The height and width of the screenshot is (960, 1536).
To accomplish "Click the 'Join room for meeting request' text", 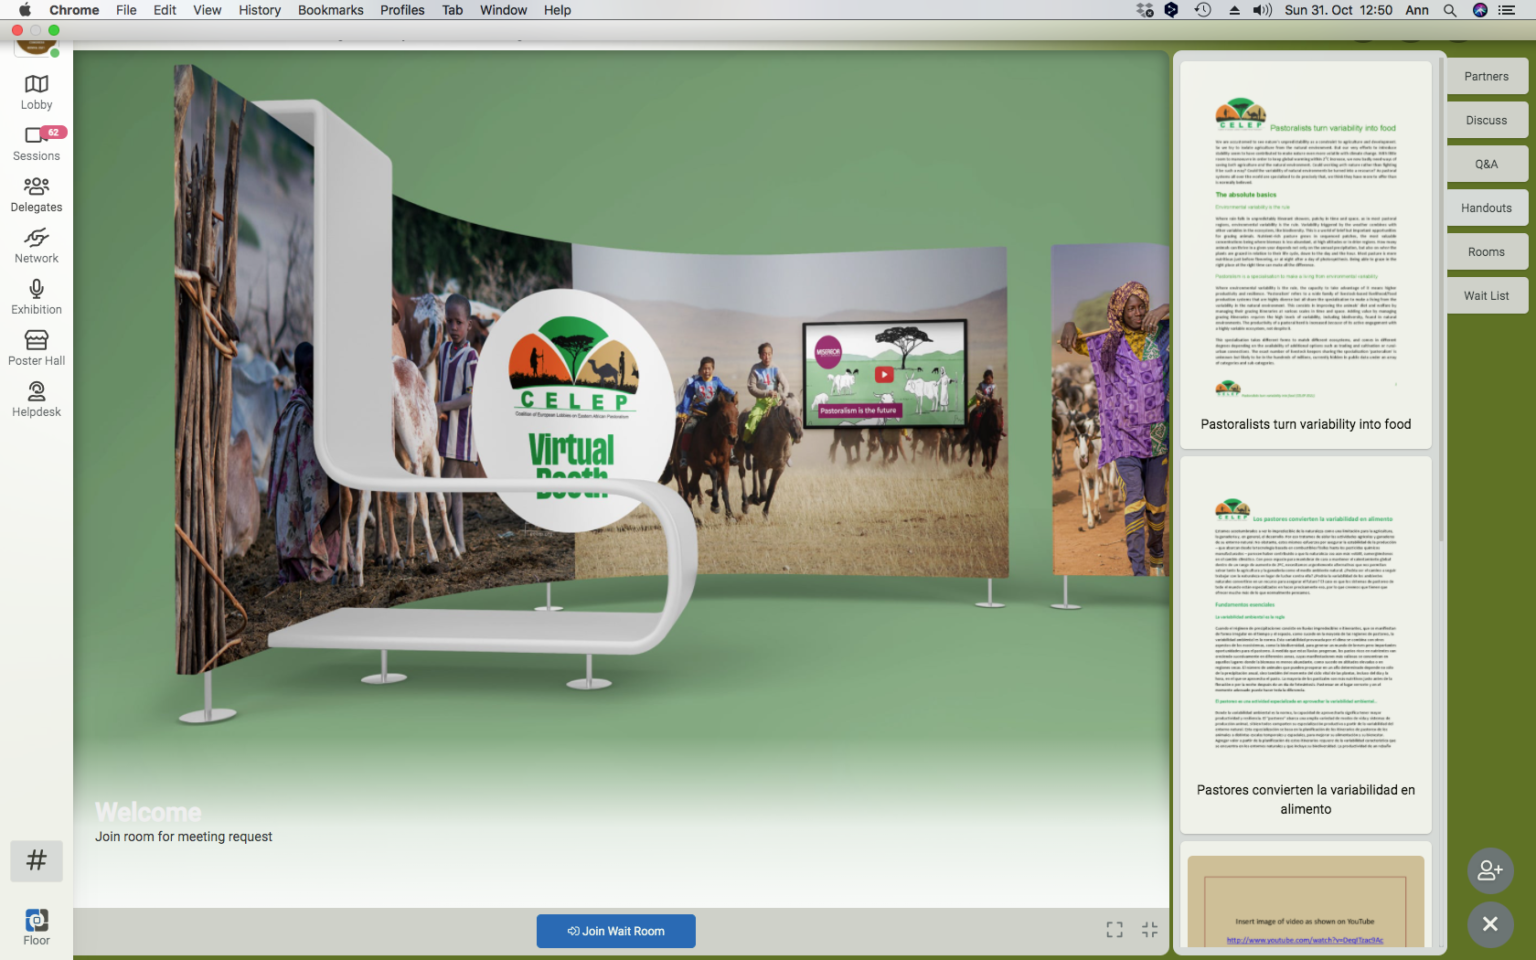I will (x=183, y=837).
